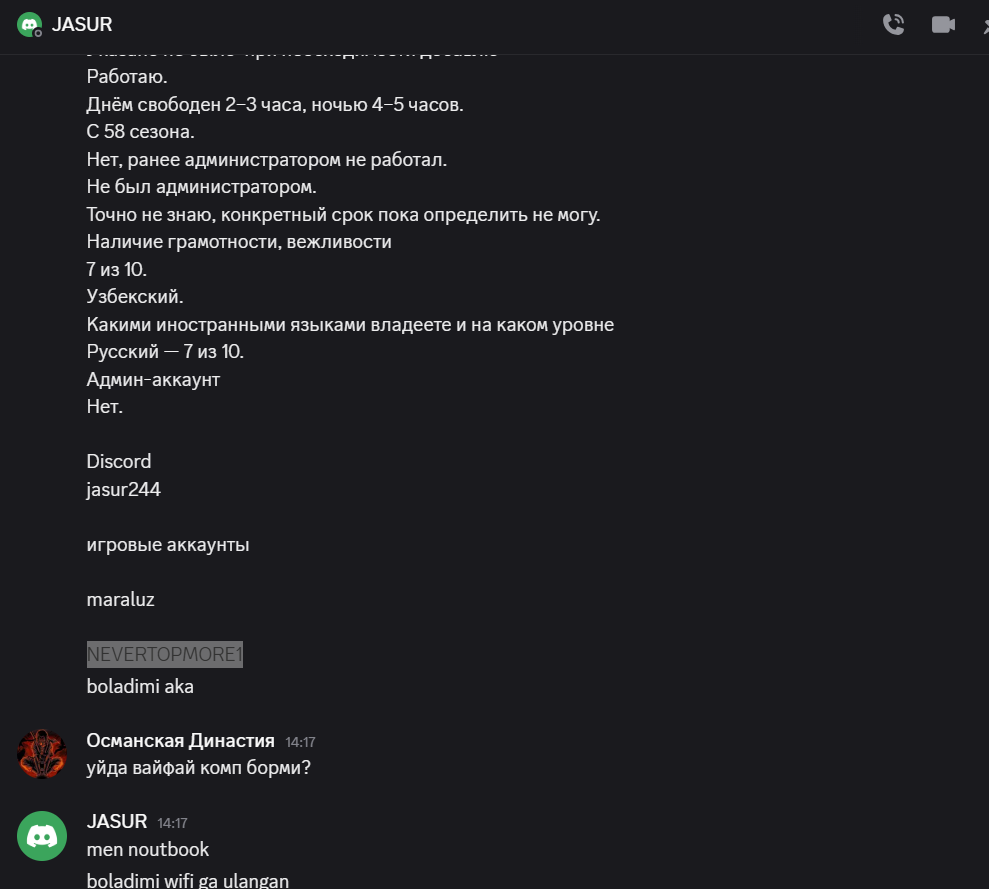This screenshot has height=889, width=989.
Task: Click the JASUR username above 'men noutbook'
Action: (117, 822)
